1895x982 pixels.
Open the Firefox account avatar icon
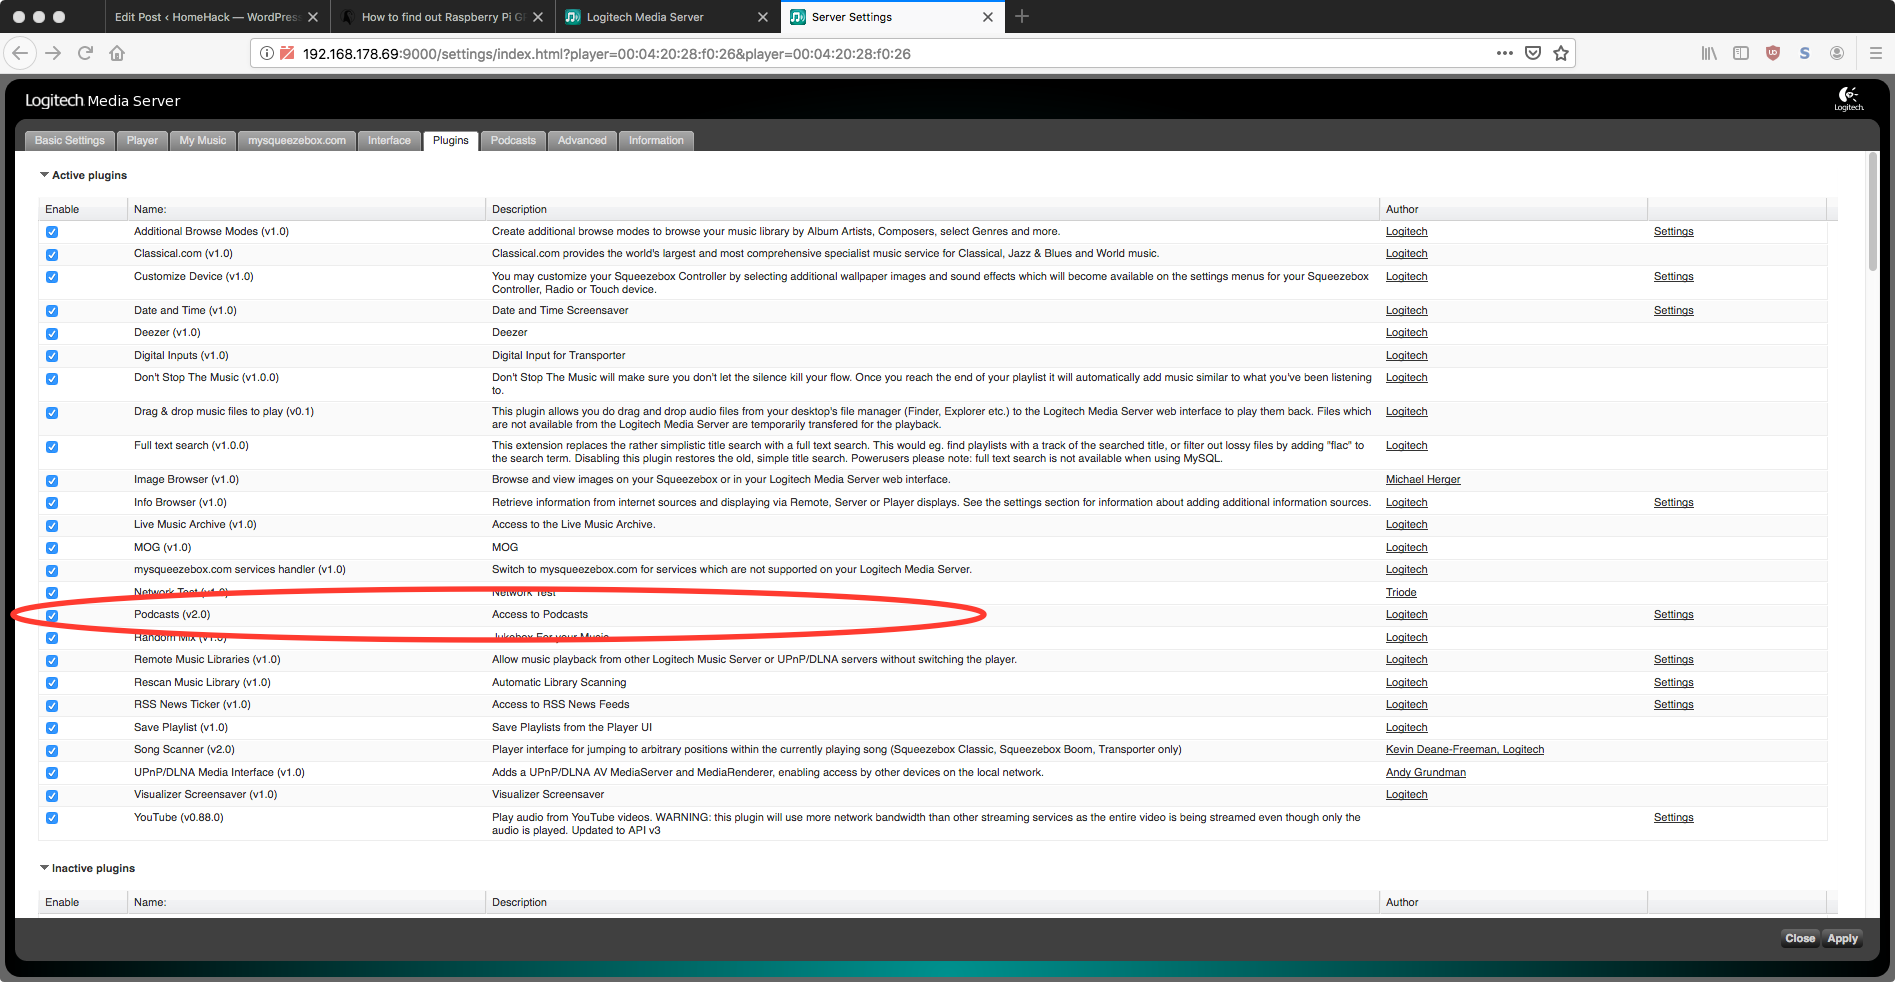[x=1837, y=53]
